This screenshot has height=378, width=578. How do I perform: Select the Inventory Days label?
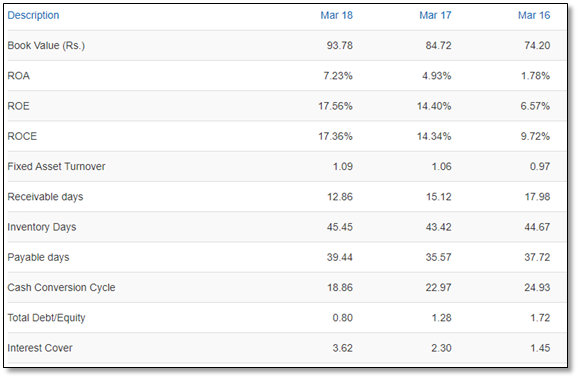click(42, 227)
